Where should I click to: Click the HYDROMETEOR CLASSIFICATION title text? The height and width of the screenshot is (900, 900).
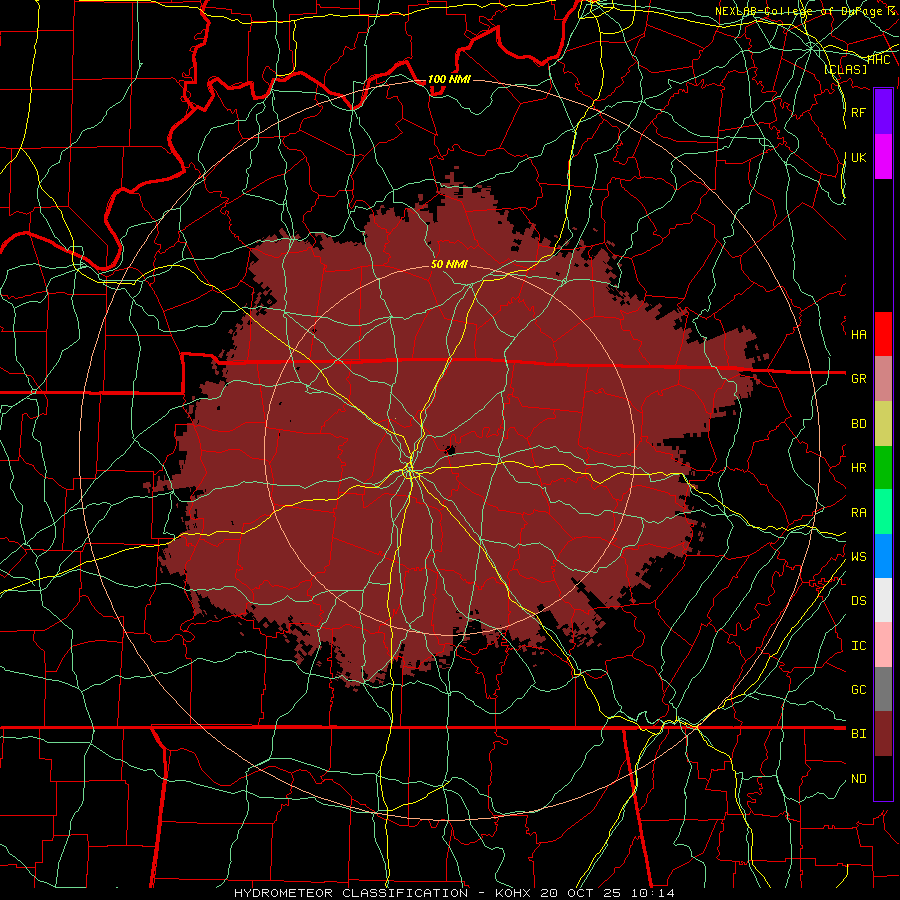(351, 893)
